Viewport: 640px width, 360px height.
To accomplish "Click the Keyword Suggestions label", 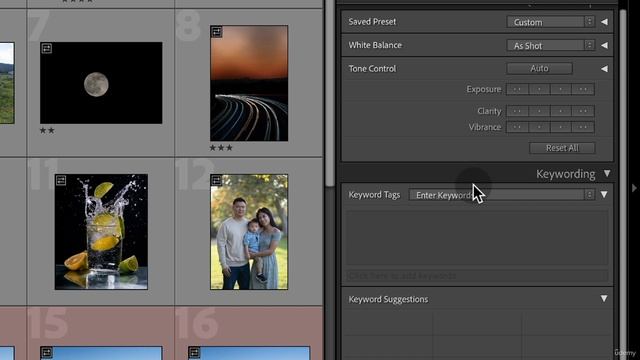I will pyautogui.click(x=388, y=299).
